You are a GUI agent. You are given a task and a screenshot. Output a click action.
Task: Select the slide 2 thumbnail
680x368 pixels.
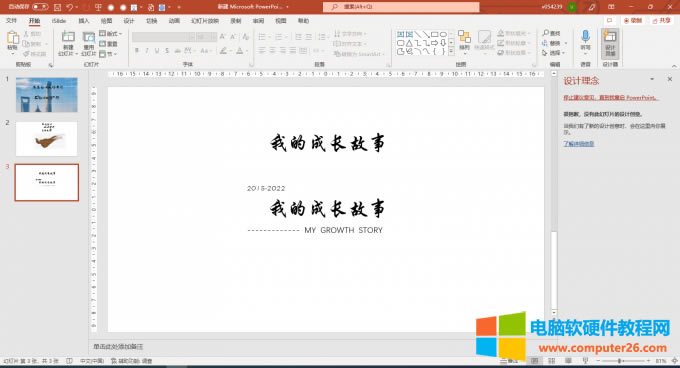[46, 138]
